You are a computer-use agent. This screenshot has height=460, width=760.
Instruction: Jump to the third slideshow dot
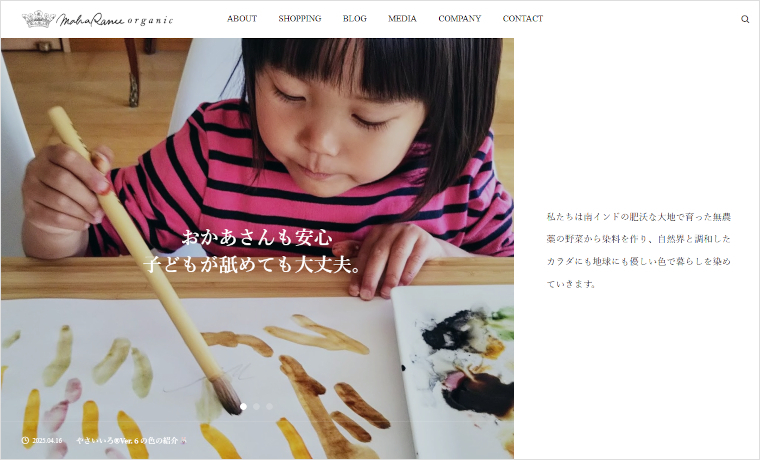[269, 407]
